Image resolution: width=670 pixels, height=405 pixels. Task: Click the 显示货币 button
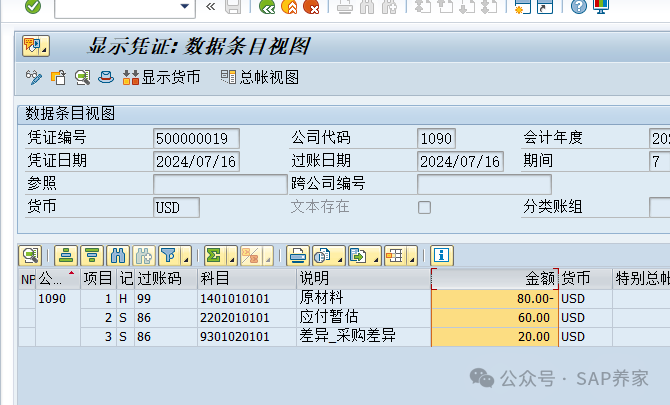pos(162,77)
